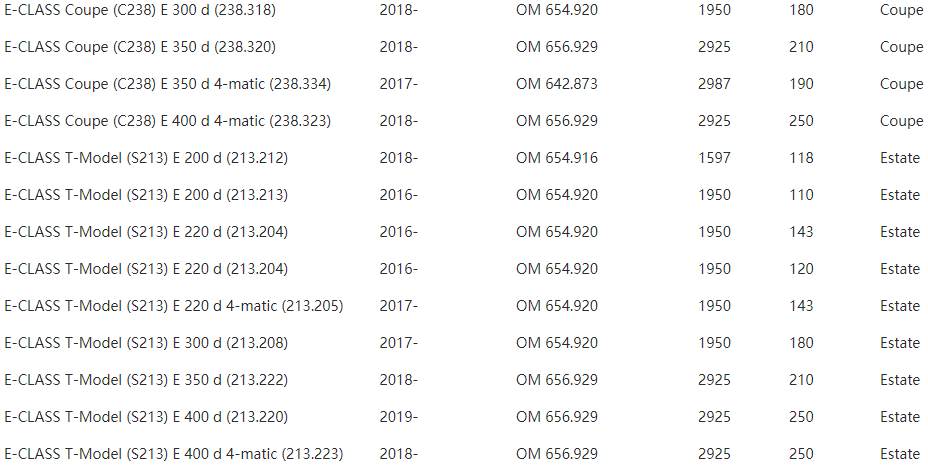The width and height of the screenshot is (928, 473).
Task: Select T-Model E 400 d (213.220)
Action: tap(464, 417)
